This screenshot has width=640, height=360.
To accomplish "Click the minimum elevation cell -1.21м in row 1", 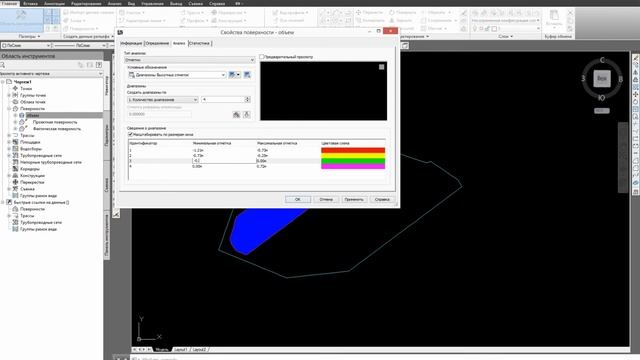I will pyautogui.click(x=198, y=150).
